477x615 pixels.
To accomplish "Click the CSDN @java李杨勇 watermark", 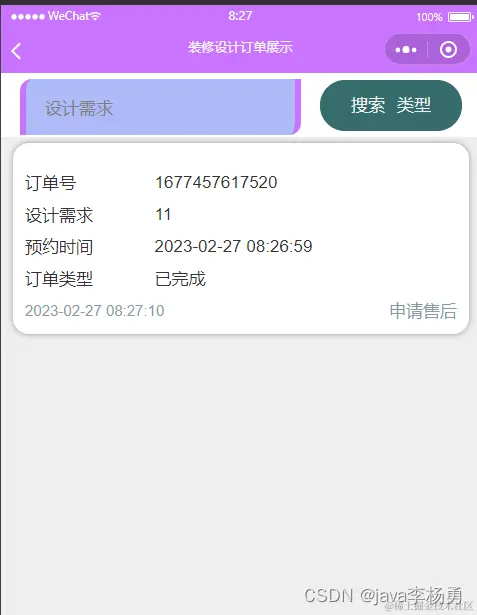I will pyautogui.click(x=384, y=595).
